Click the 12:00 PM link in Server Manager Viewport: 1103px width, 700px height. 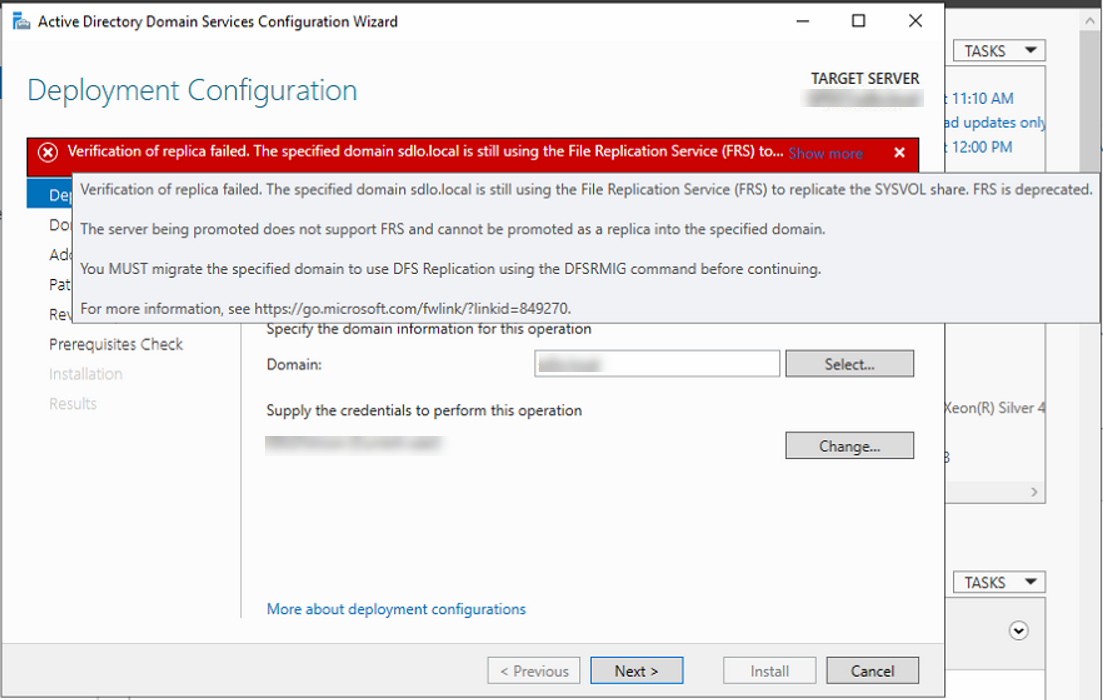pyautogui.click(x=982, y=147)
